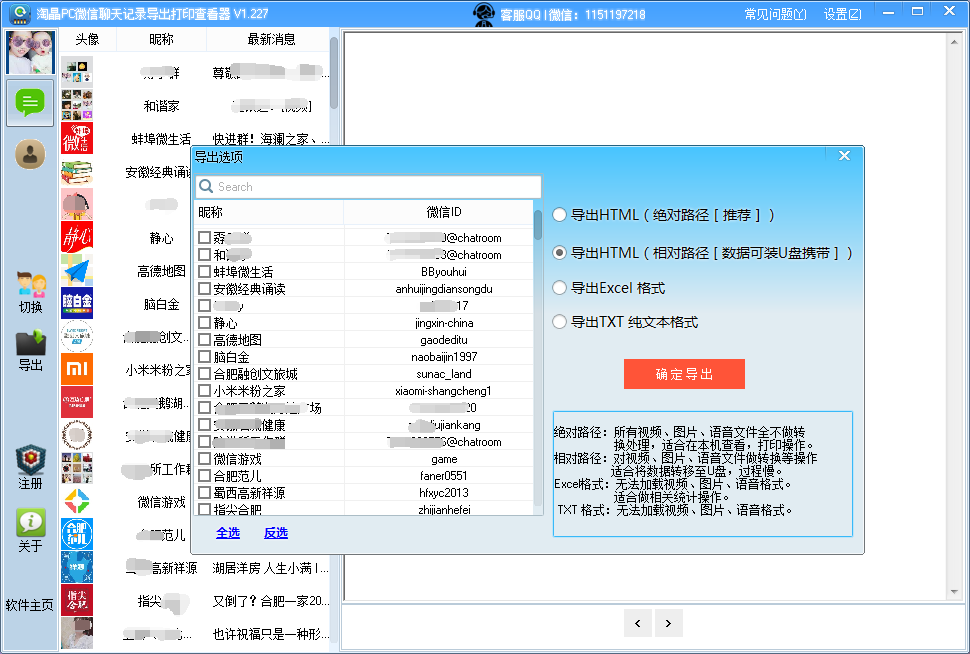Open the contacts person icon in sidebar
Image resolution: width=970 pixels, height=654 pixels.
(30, 153)
